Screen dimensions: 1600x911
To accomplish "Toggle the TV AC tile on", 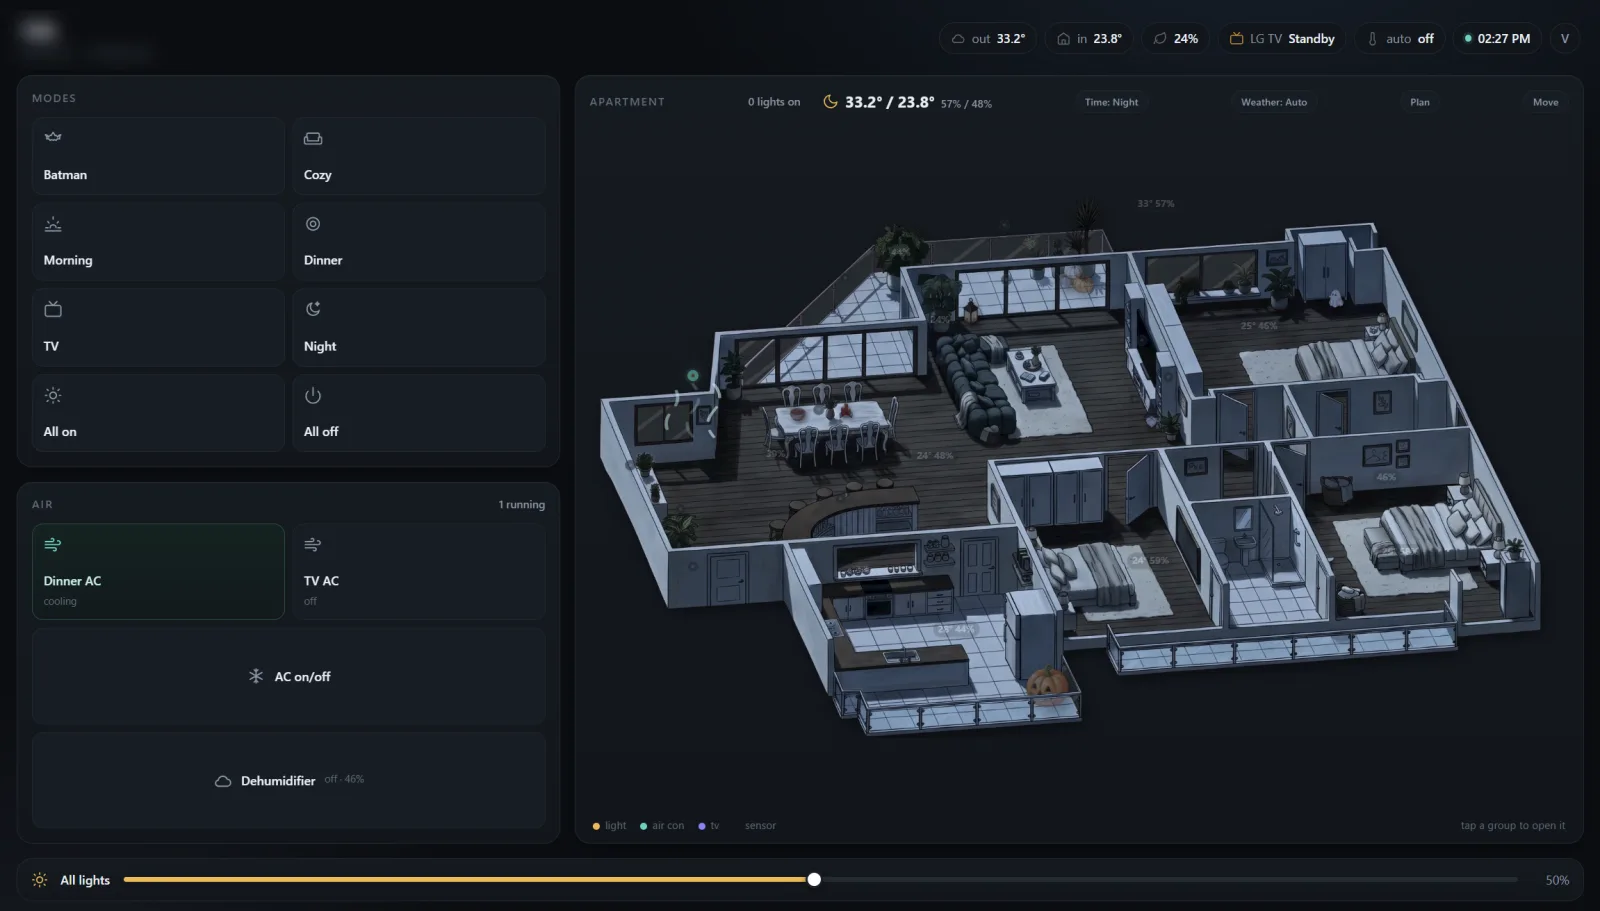I will 418,571.
